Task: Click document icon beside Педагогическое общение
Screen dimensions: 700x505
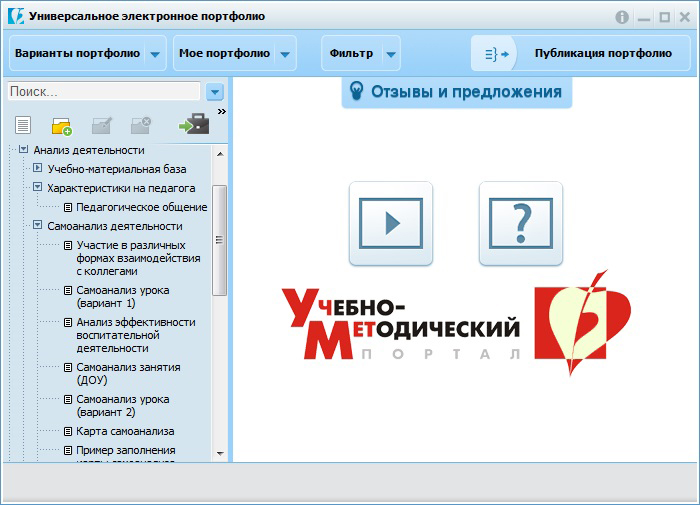Action: (x=68, y=207)
